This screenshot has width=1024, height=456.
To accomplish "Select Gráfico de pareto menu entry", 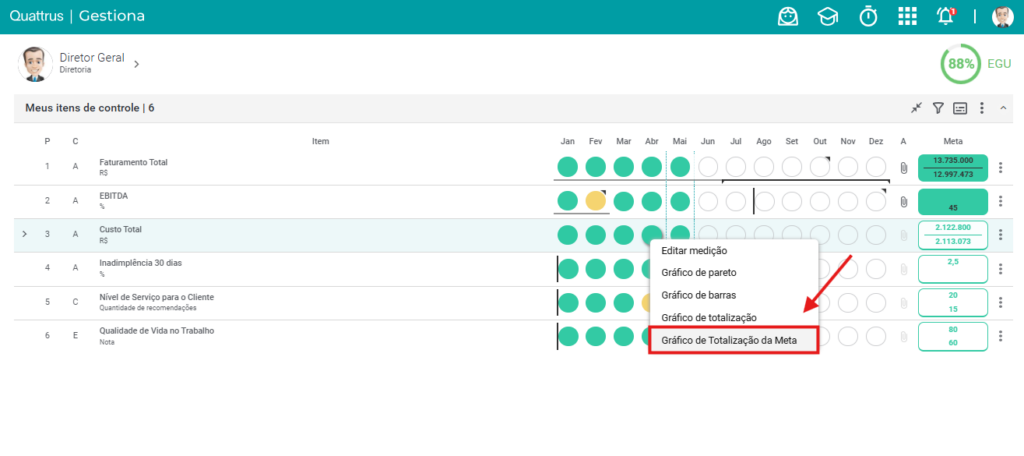I will click(x=699, y=272).
